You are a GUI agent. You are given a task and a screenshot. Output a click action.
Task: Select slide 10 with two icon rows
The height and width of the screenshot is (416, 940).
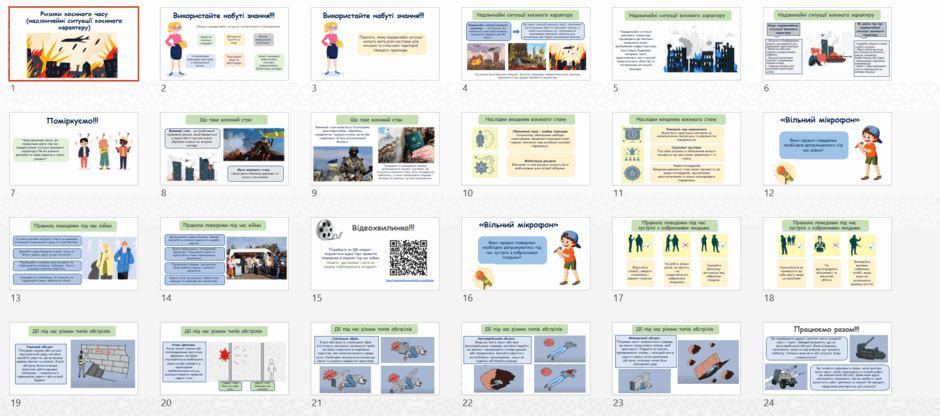[525, 149]
